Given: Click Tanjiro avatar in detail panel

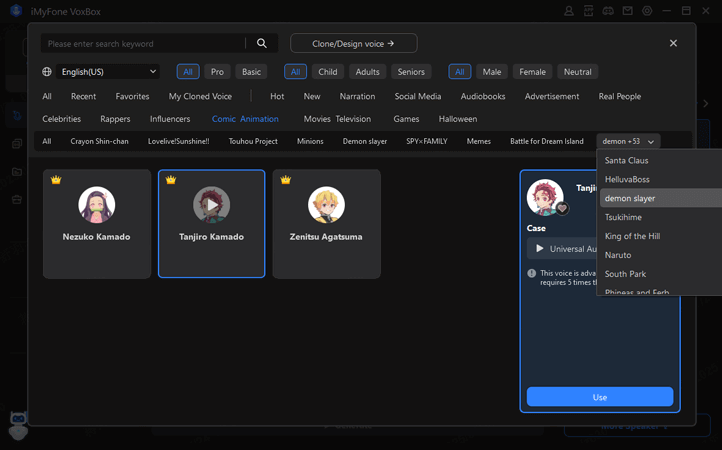Looking at the screenshot, I should click(x=545, y=197).
